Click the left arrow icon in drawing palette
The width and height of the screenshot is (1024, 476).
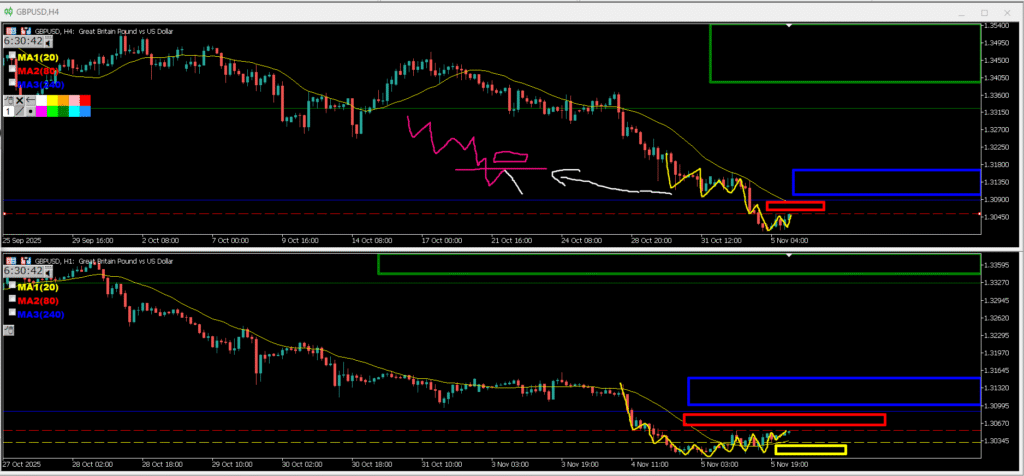[x=32, y=100]
